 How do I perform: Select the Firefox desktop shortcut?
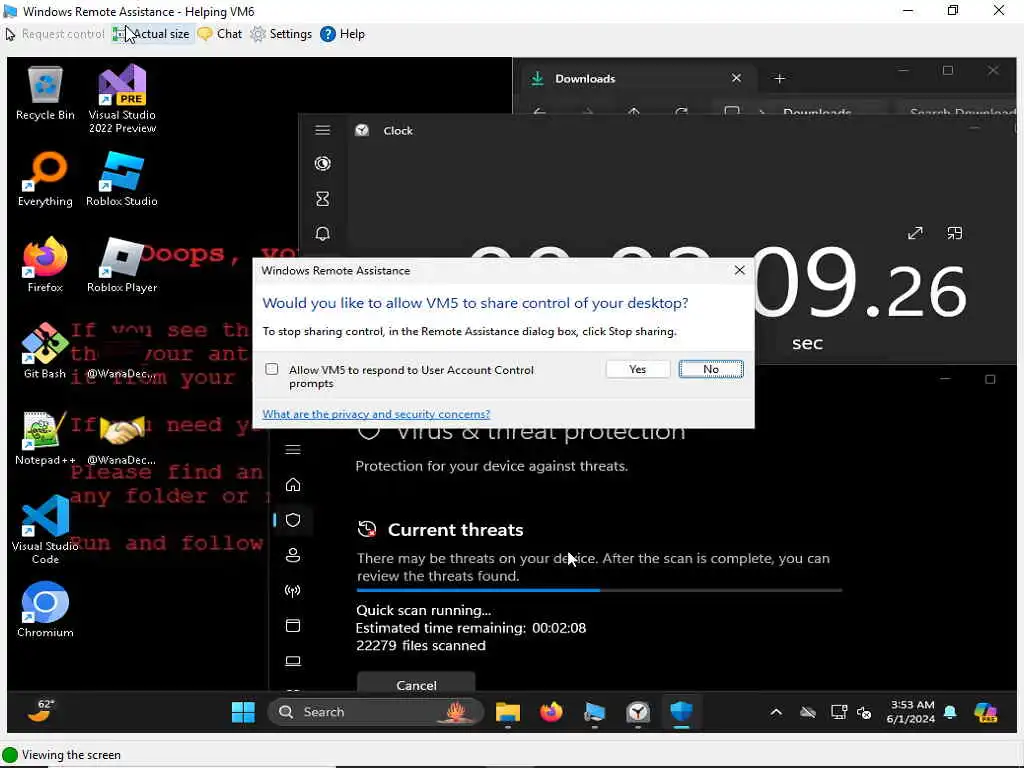pyautogui.click(x=45, y=265)
